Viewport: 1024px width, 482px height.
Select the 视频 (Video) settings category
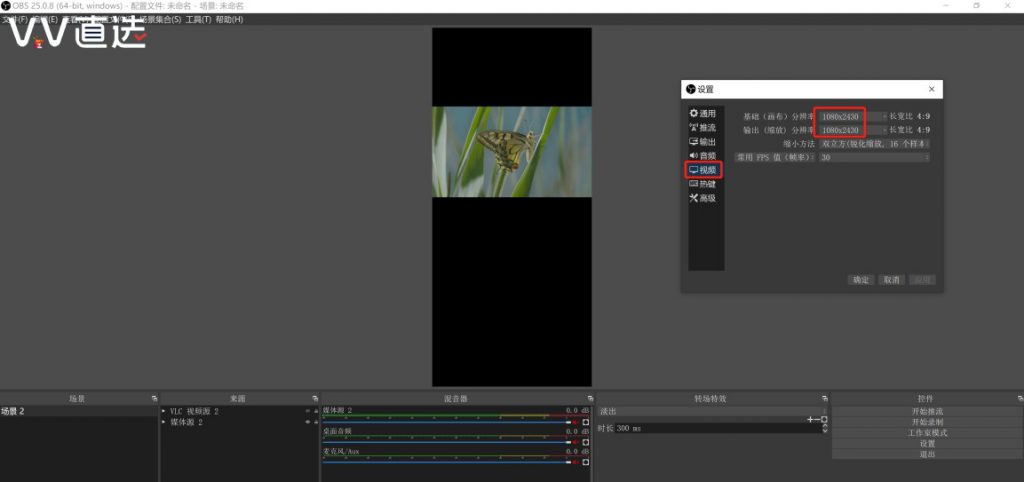click(703, 170)
